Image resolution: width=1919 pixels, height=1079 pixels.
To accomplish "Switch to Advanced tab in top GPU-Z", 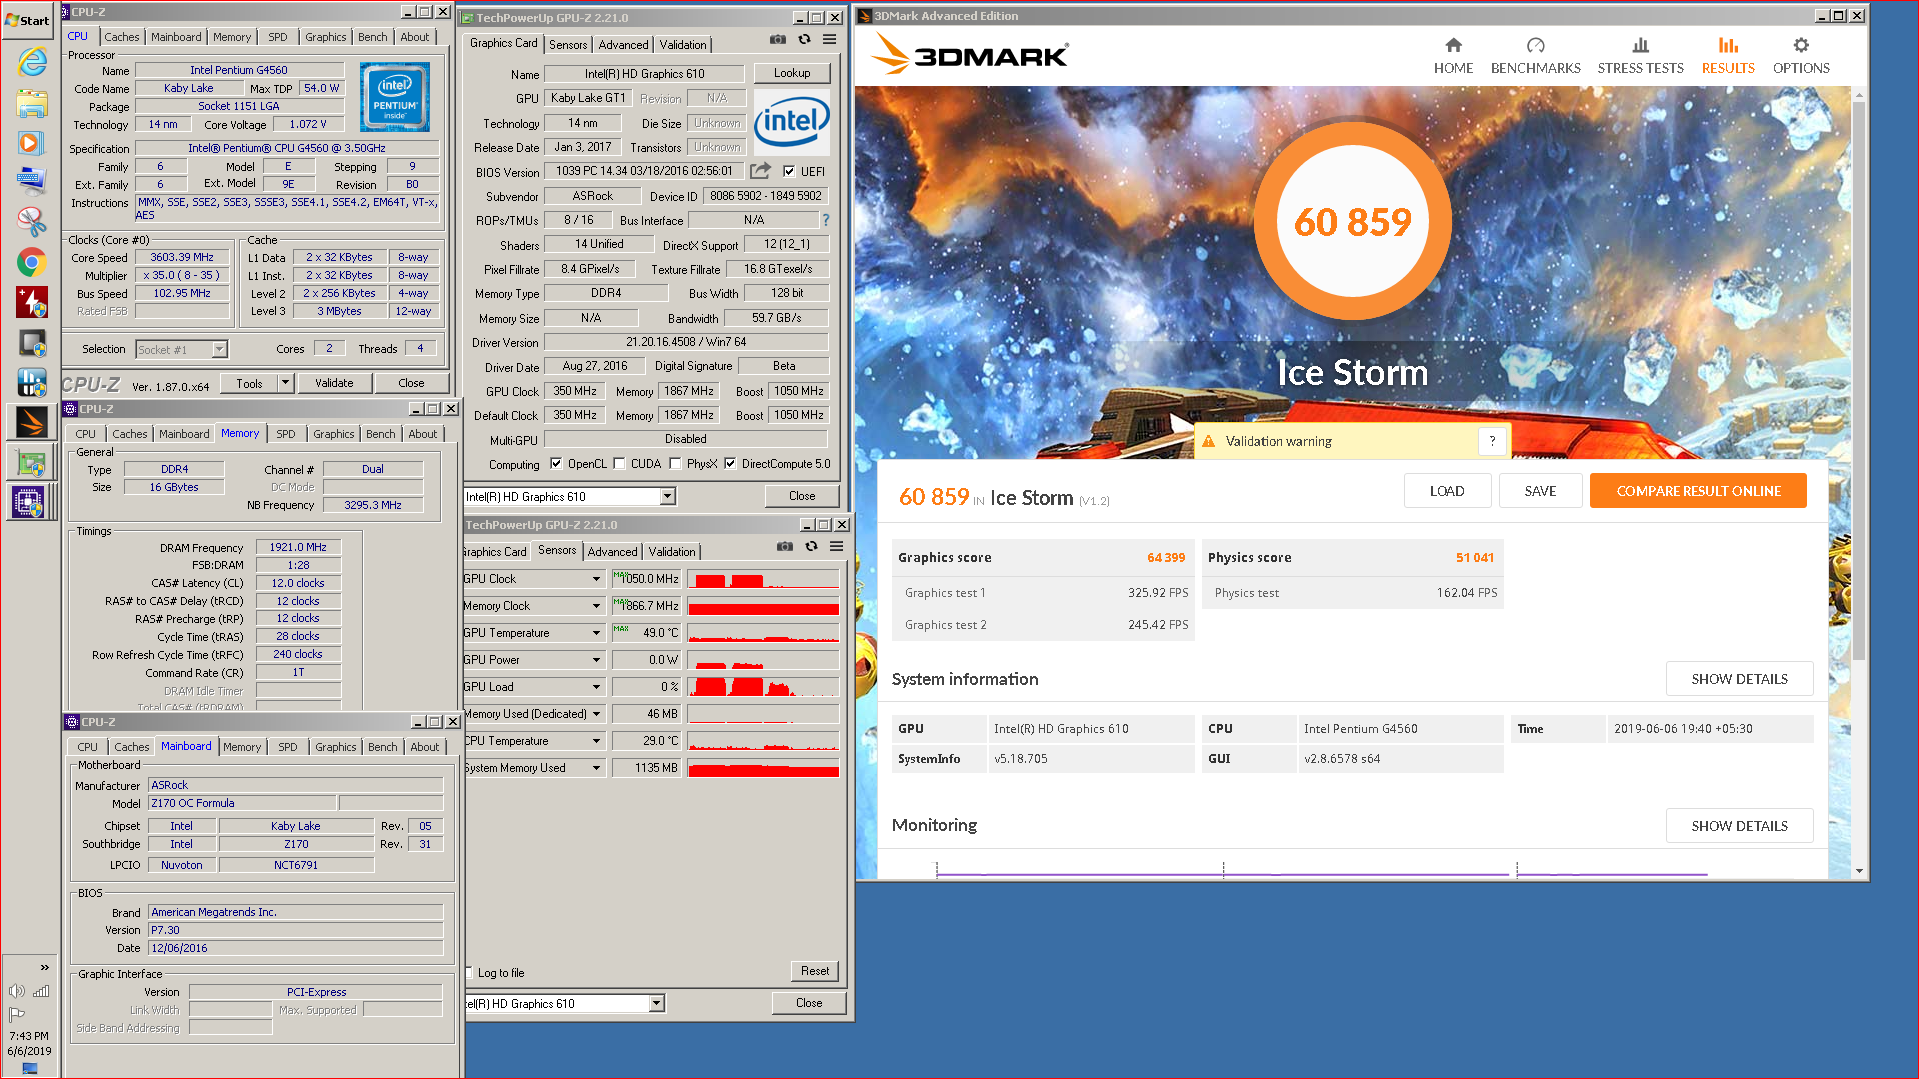I will pyautogui.click(x=623, y=45).
